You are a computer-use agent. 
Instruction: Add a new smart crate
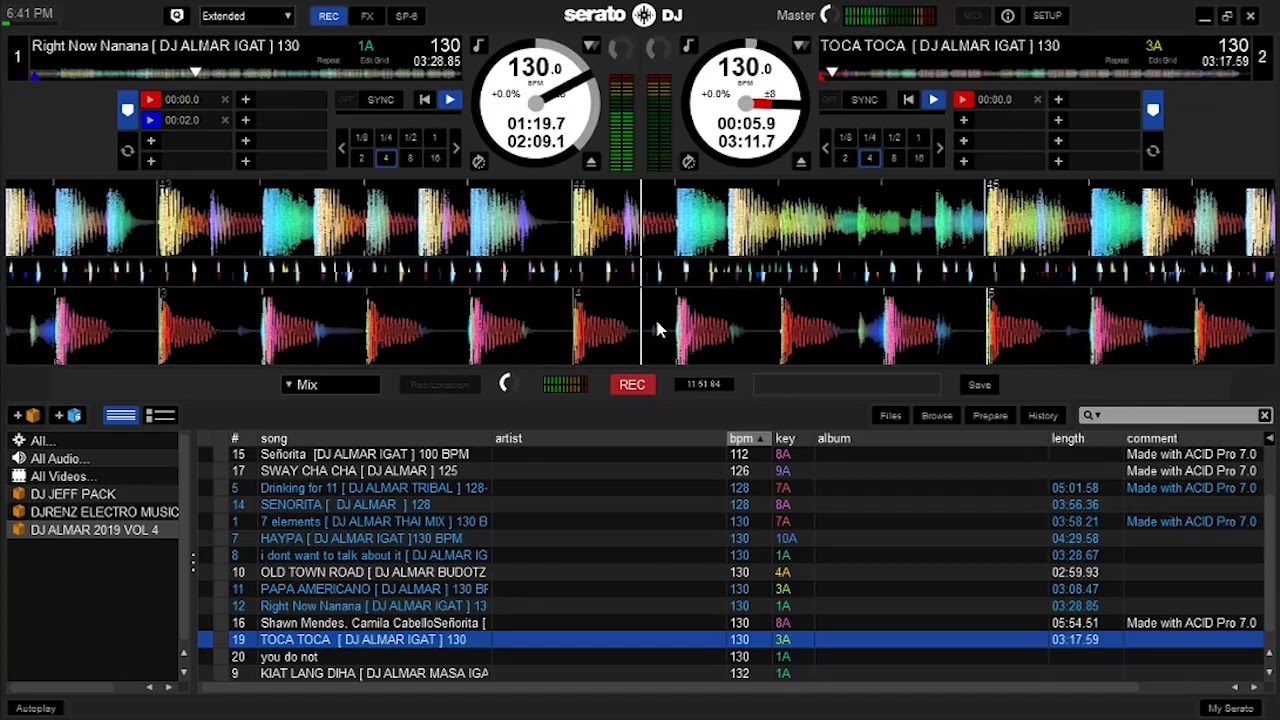click(x=69, y=415)
